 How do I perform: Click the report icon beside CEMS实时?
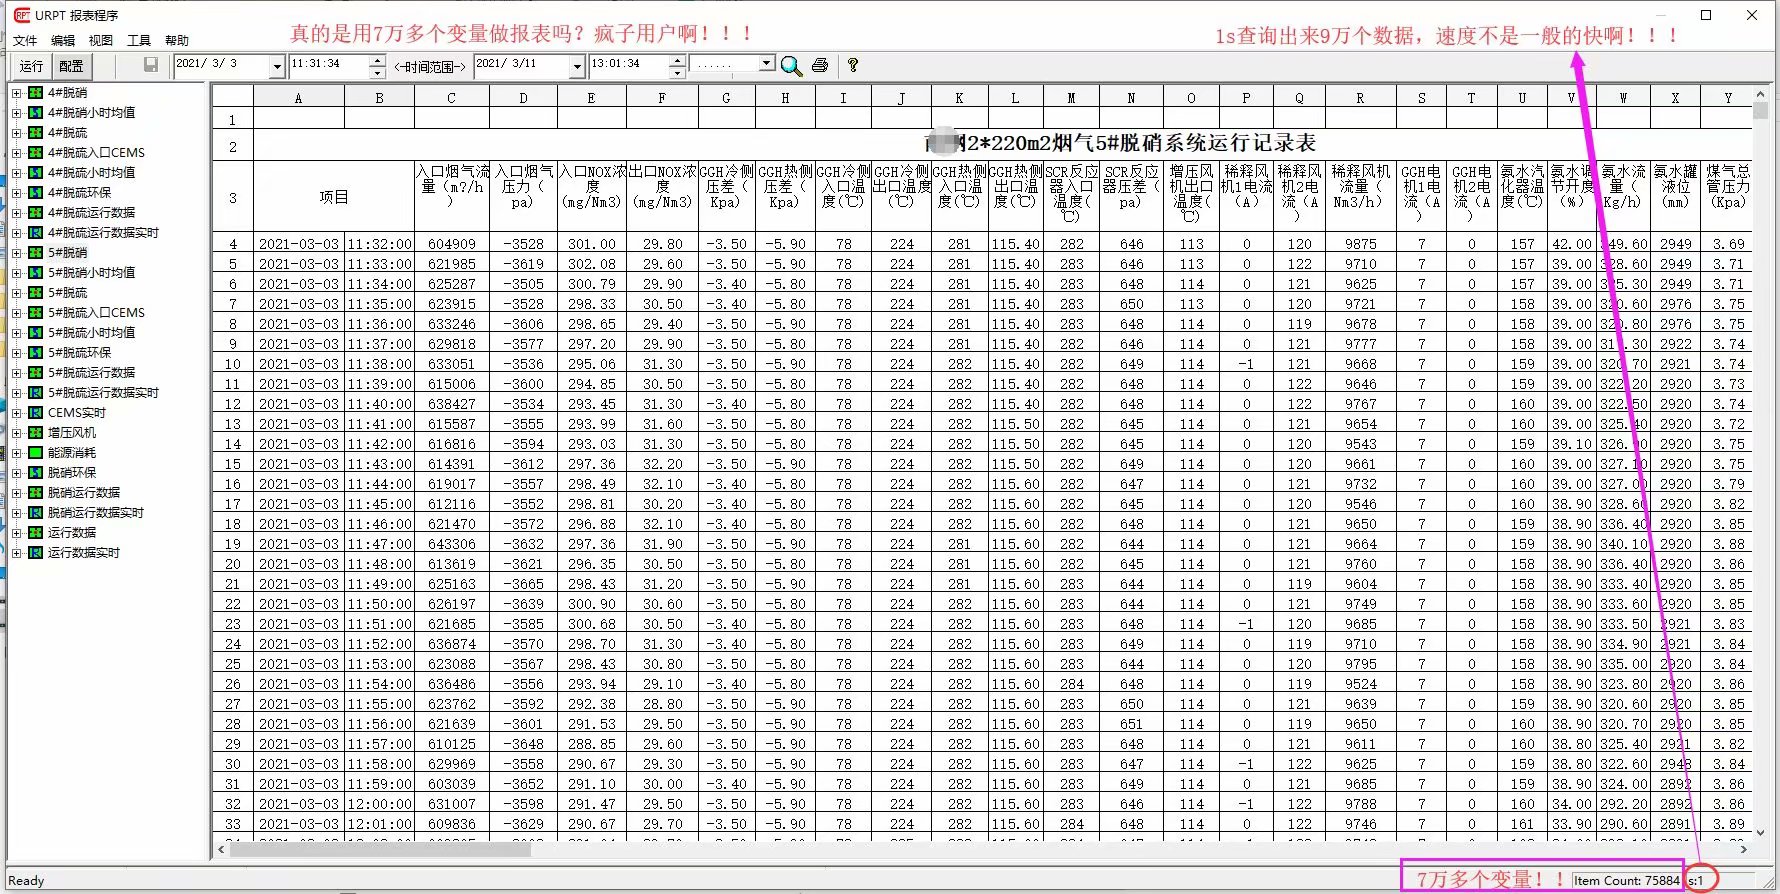35,412
